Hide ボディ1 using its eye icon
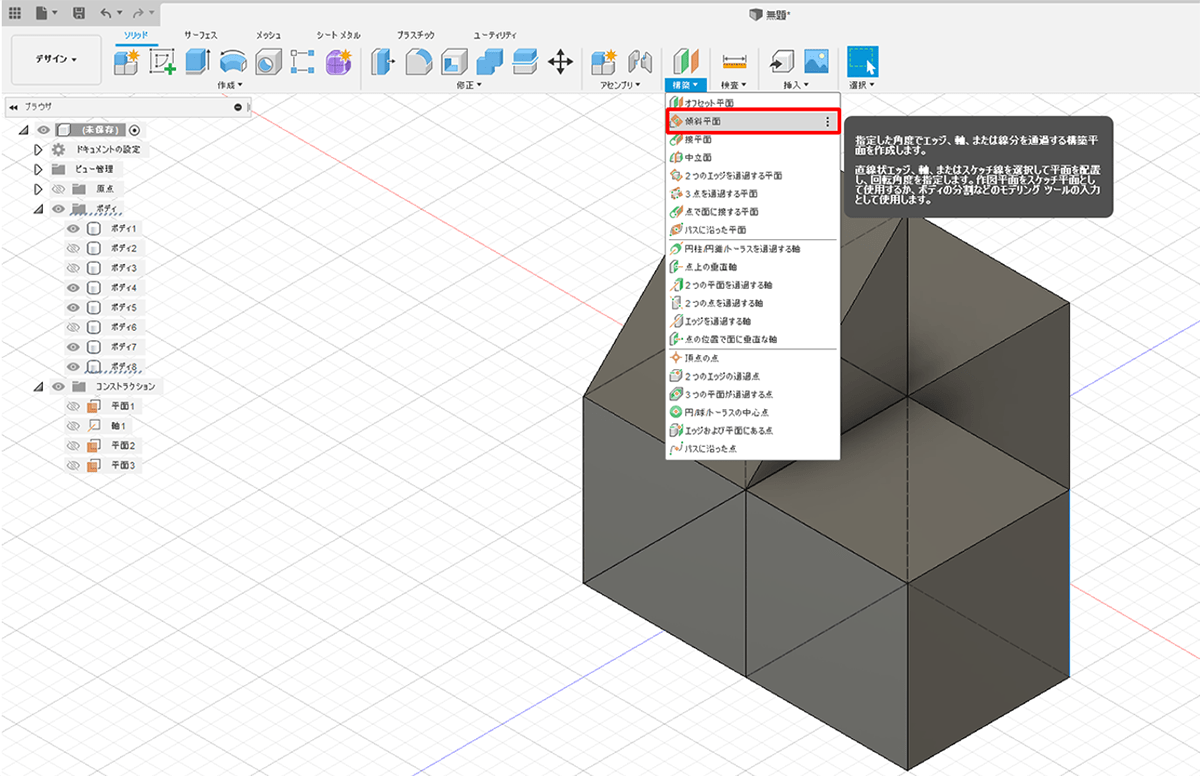The height and width of the screenshot is (776, 1200). coord(73,228)
